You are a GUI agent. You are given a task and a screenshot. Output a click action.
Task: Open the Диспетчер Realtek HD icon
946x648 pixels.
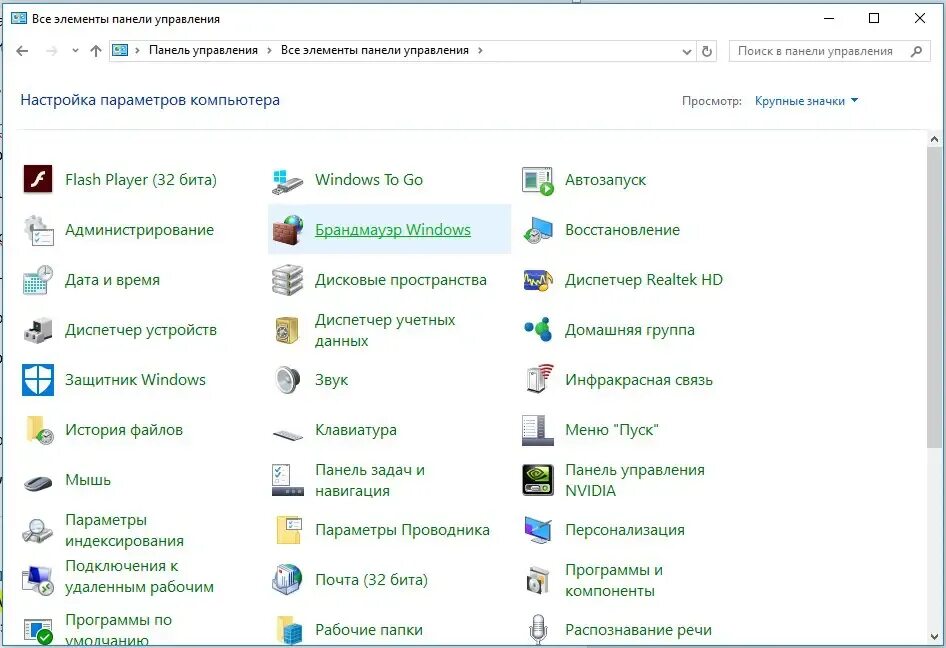click(538, 281)
